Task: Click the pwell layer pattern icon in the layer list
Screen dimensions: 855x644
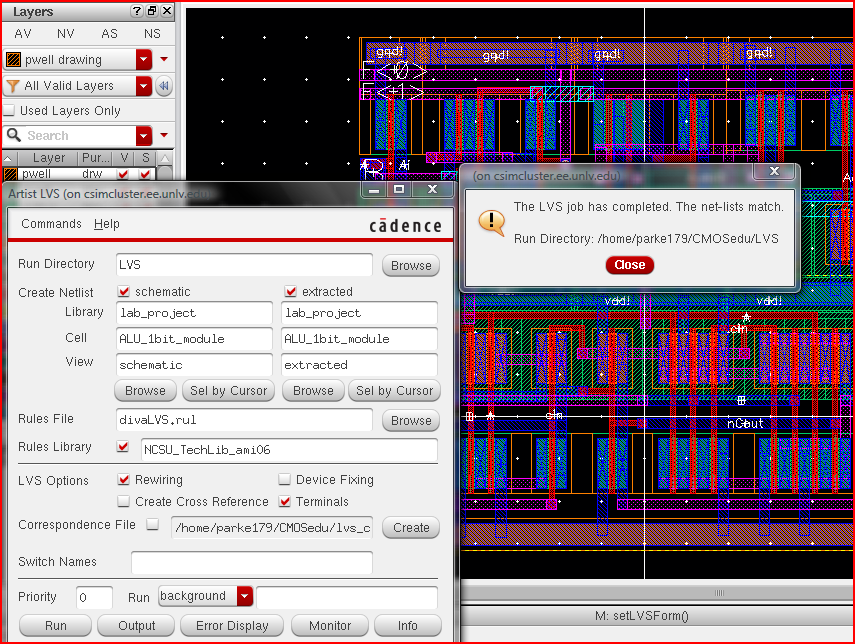Action: (11, 174)
